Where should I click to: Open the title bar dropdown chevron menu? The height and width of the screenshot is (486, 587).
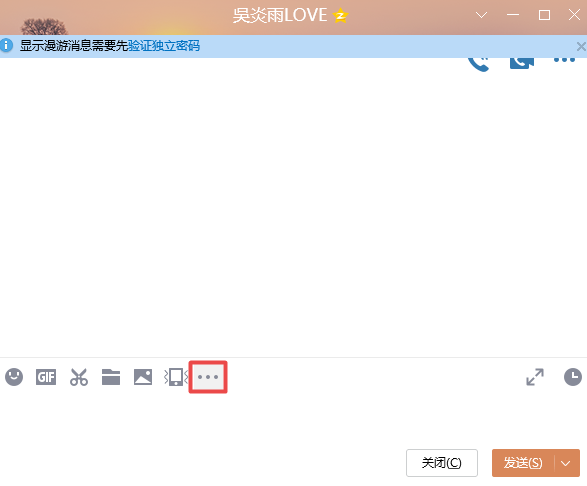coord(481,15)
